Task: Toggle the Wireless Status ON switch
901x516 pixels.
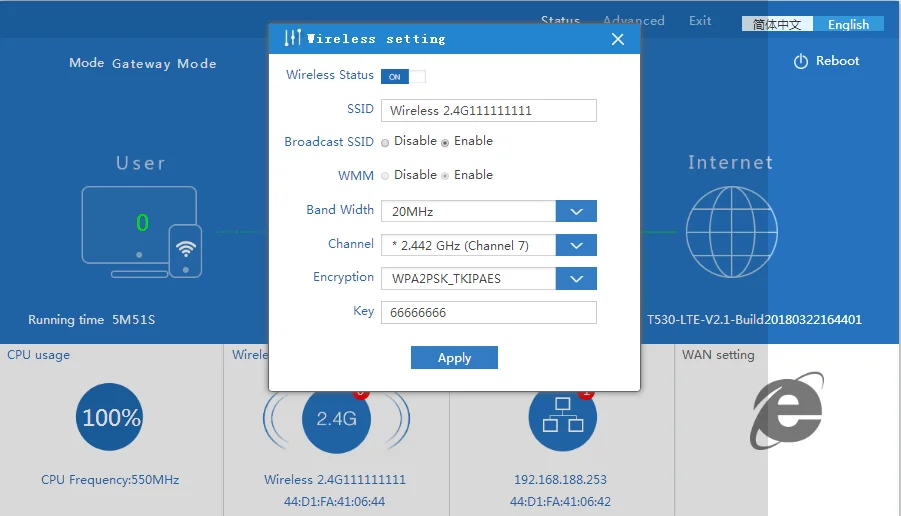Action: 403,76
